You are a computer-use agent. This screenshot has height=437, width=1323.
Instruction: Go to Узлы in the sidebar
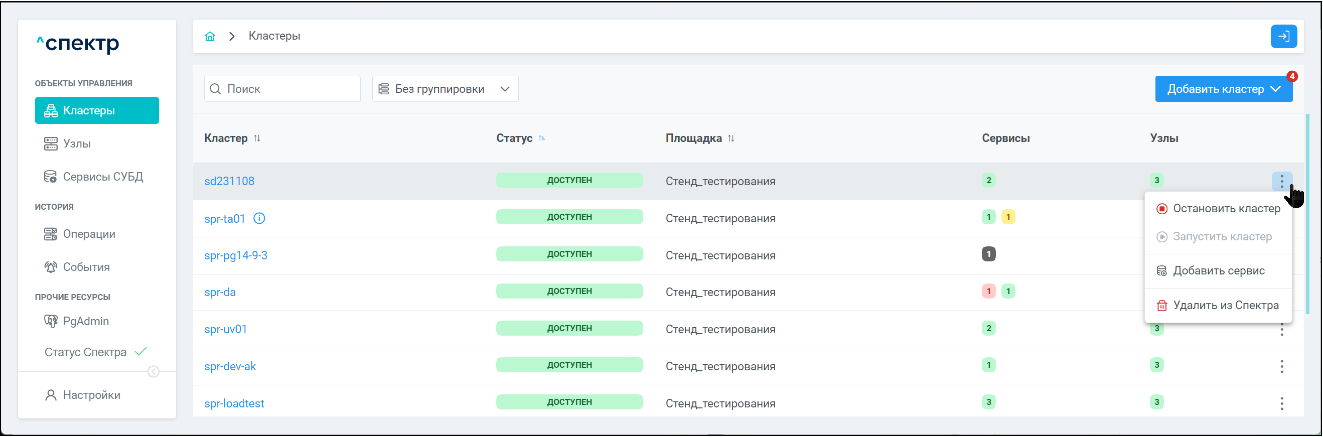[77, 144]
